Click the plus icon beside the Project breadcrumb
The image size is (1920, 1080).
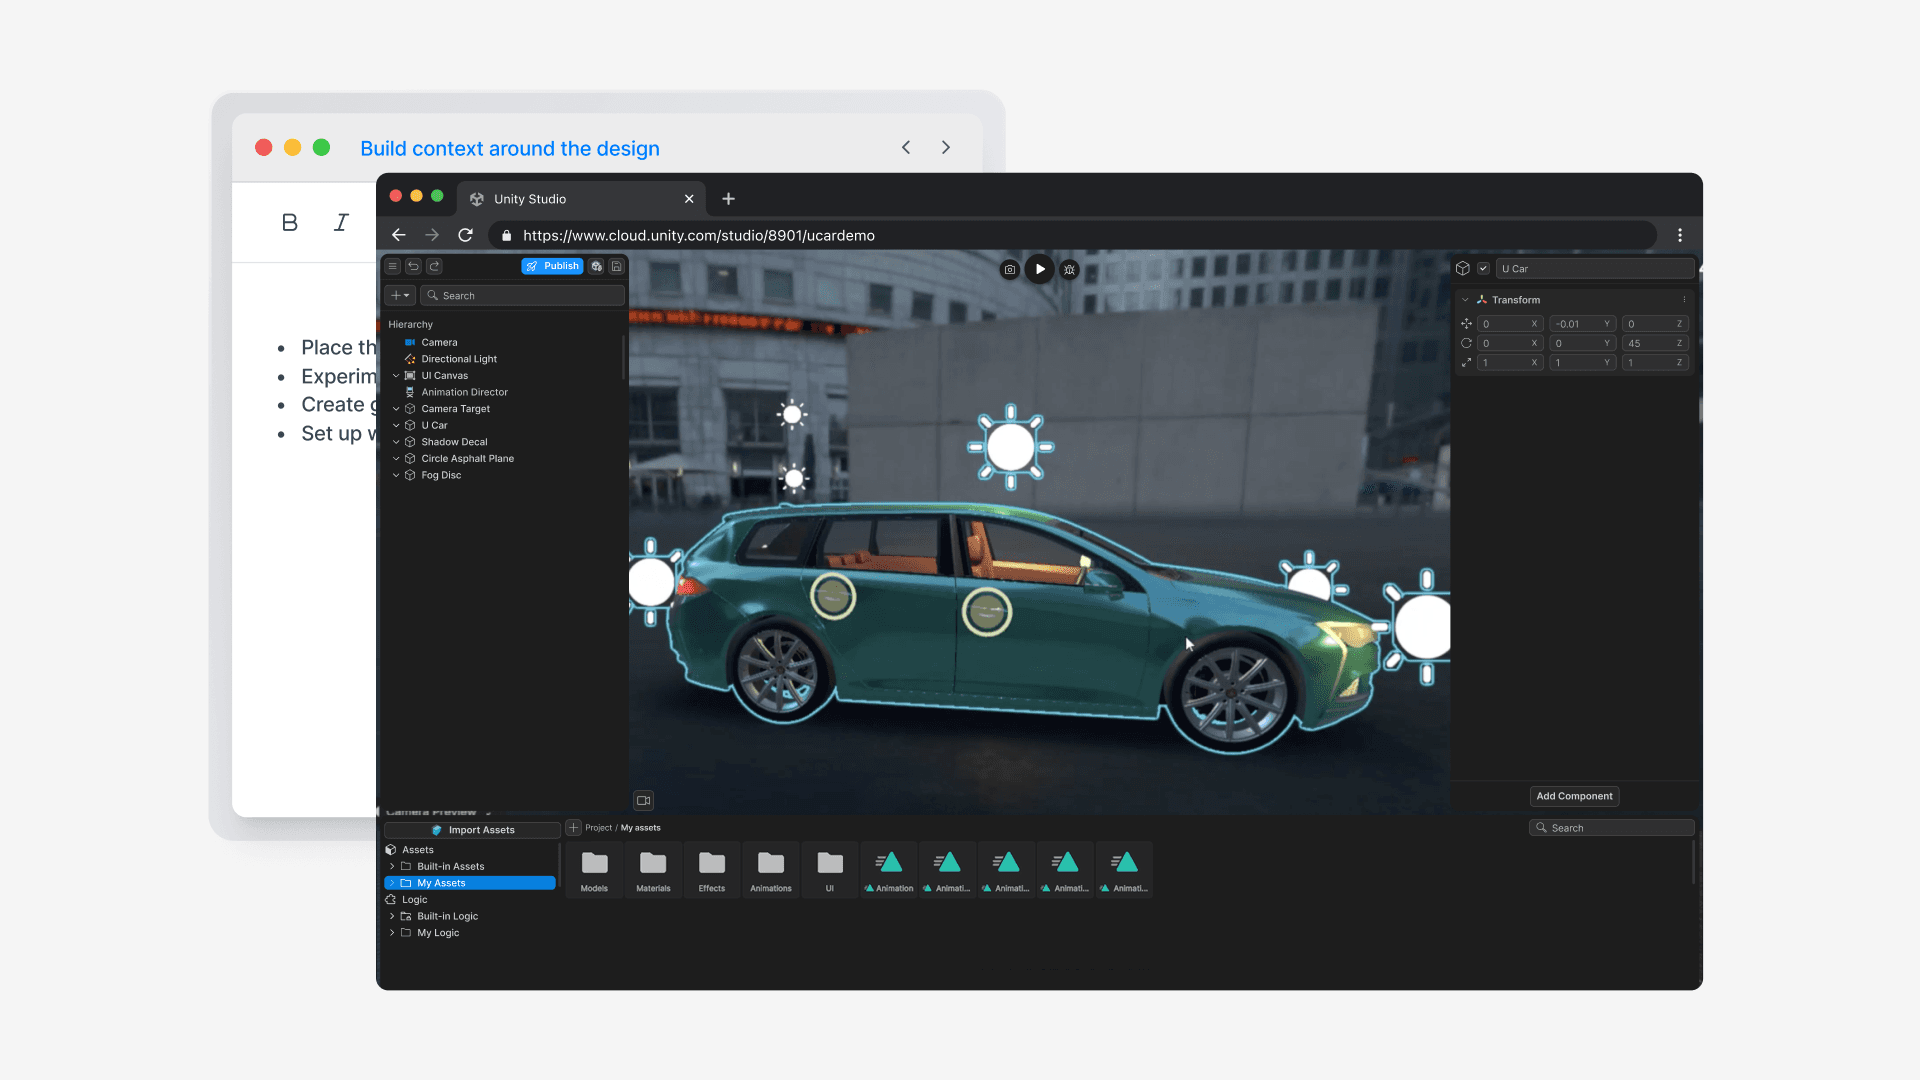click(x=574, y=828)
